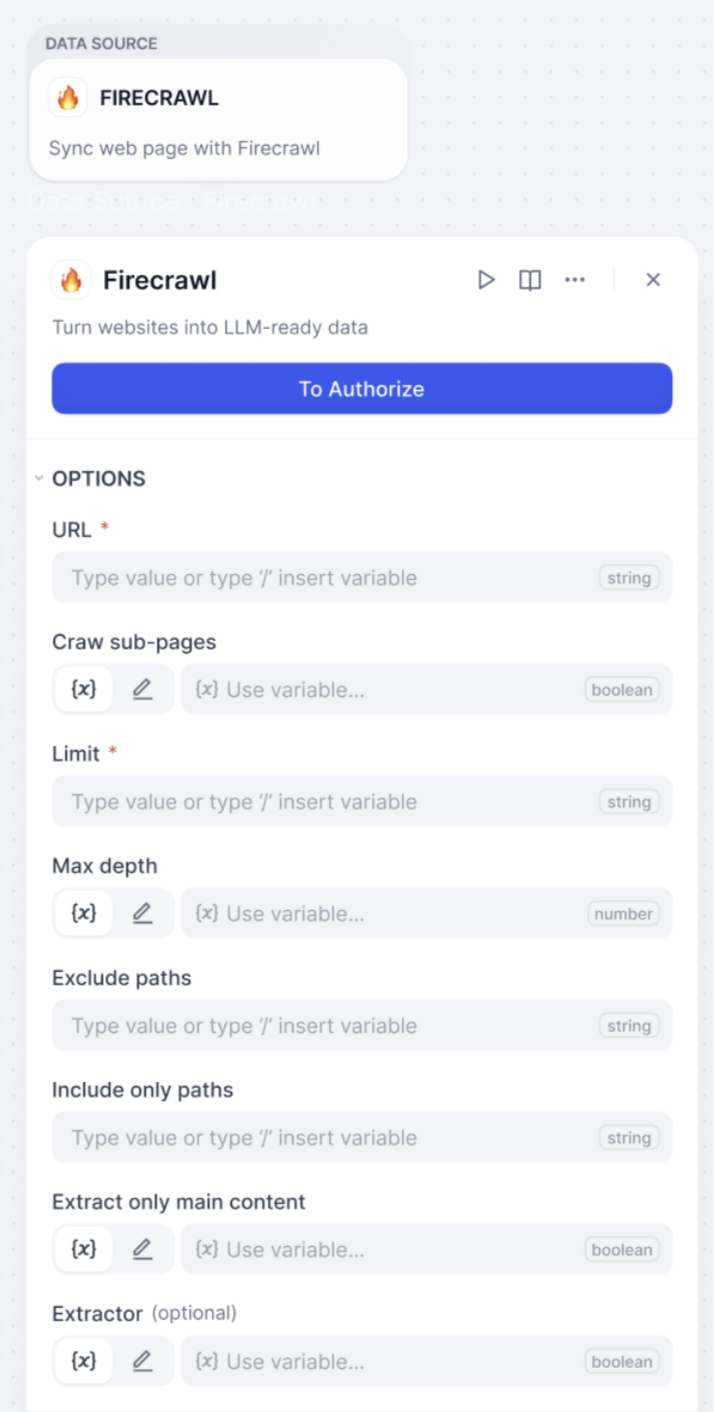Viewport: 714px width, 1412px height.
Task: Close the Firecrawl configuration panel
Action: click(x=653, y=280)
